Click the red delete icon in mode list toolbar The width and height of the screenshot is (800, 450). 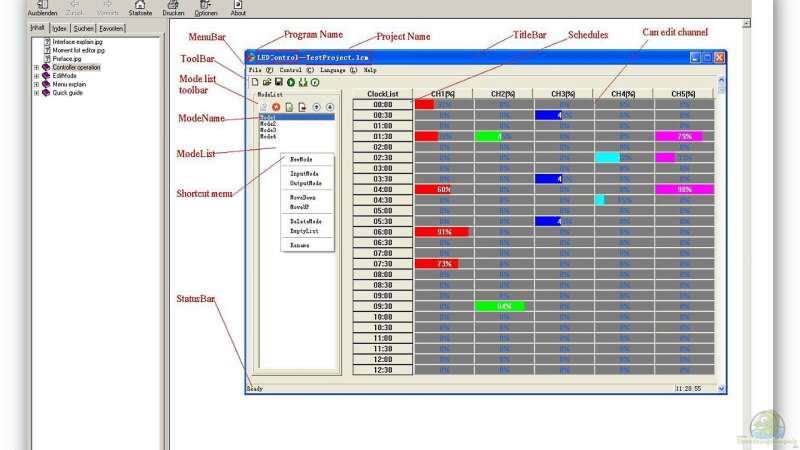(x=276, y=106)
